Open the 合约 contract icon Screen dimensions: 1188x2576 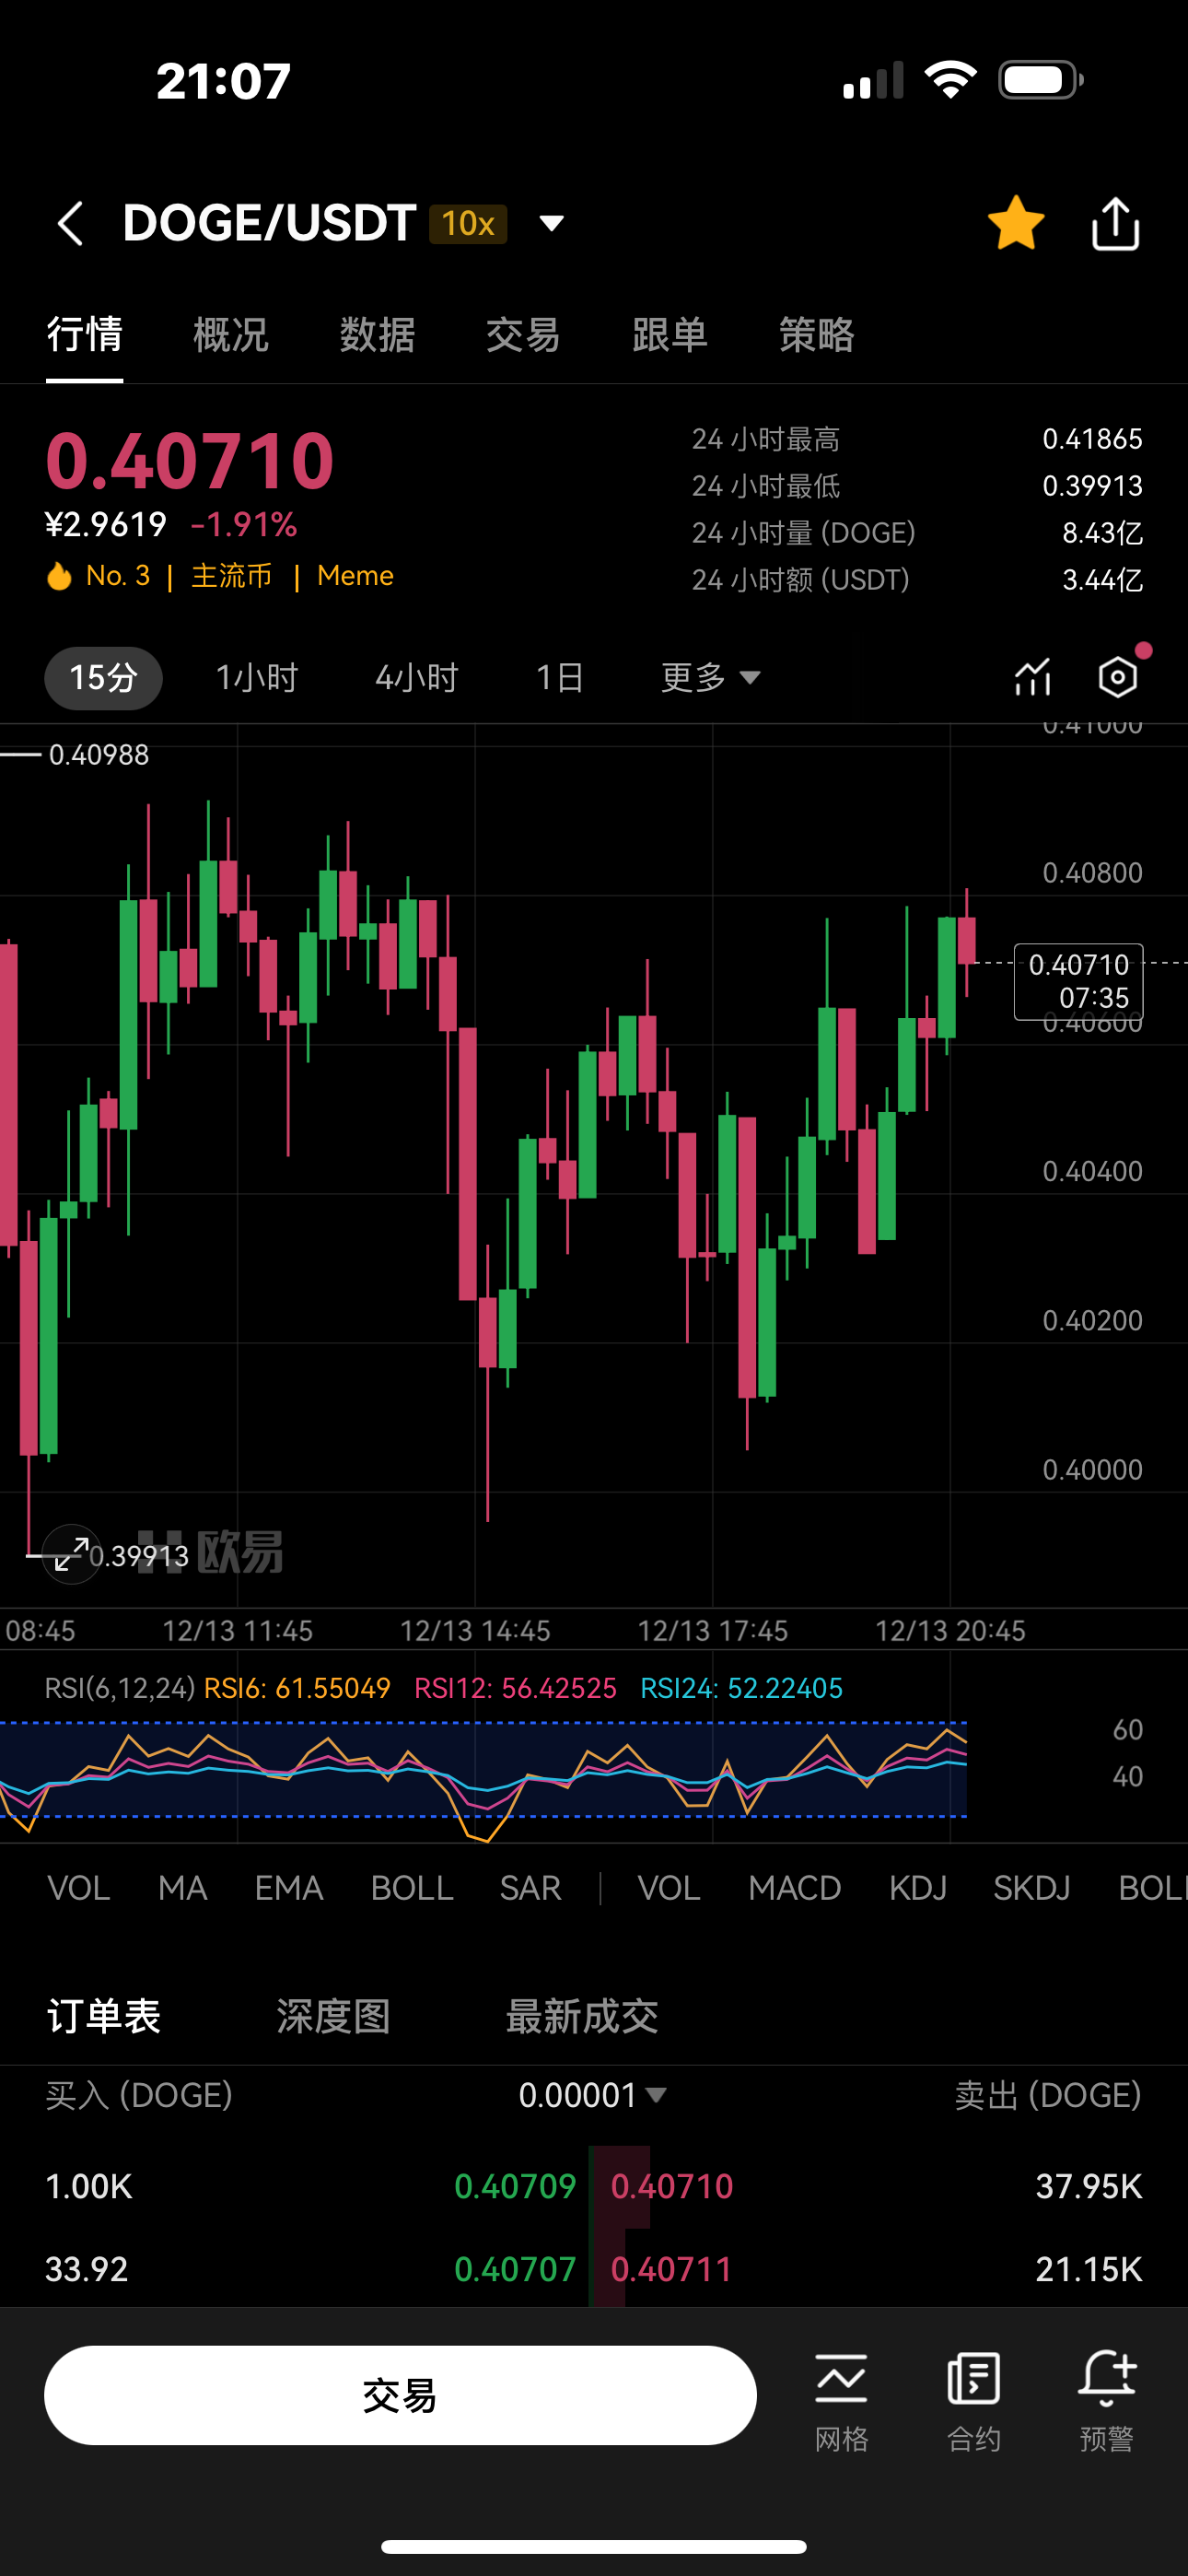[974, 2402]
